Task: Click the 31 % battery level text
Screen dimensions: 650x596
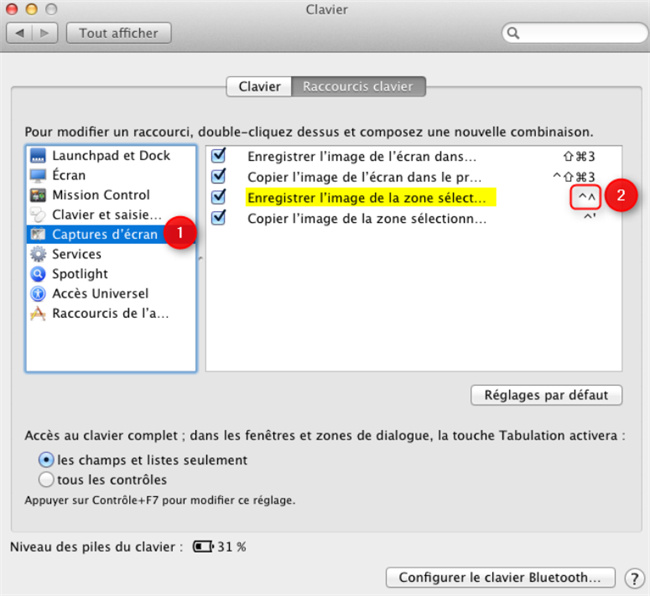Action: click(232, 547)
